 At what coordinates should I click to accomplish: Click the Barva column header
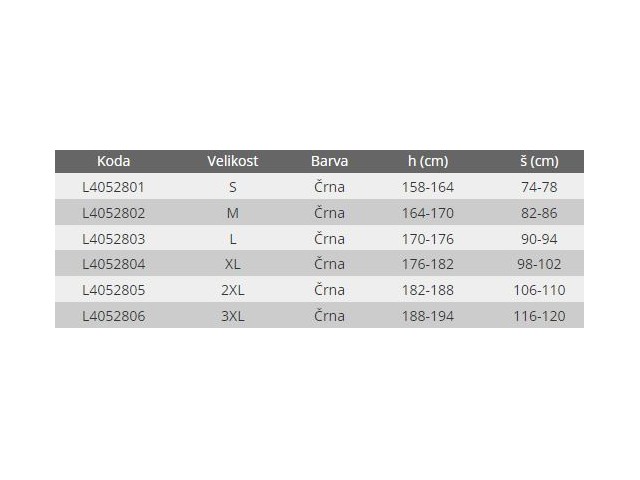(329, 161)
